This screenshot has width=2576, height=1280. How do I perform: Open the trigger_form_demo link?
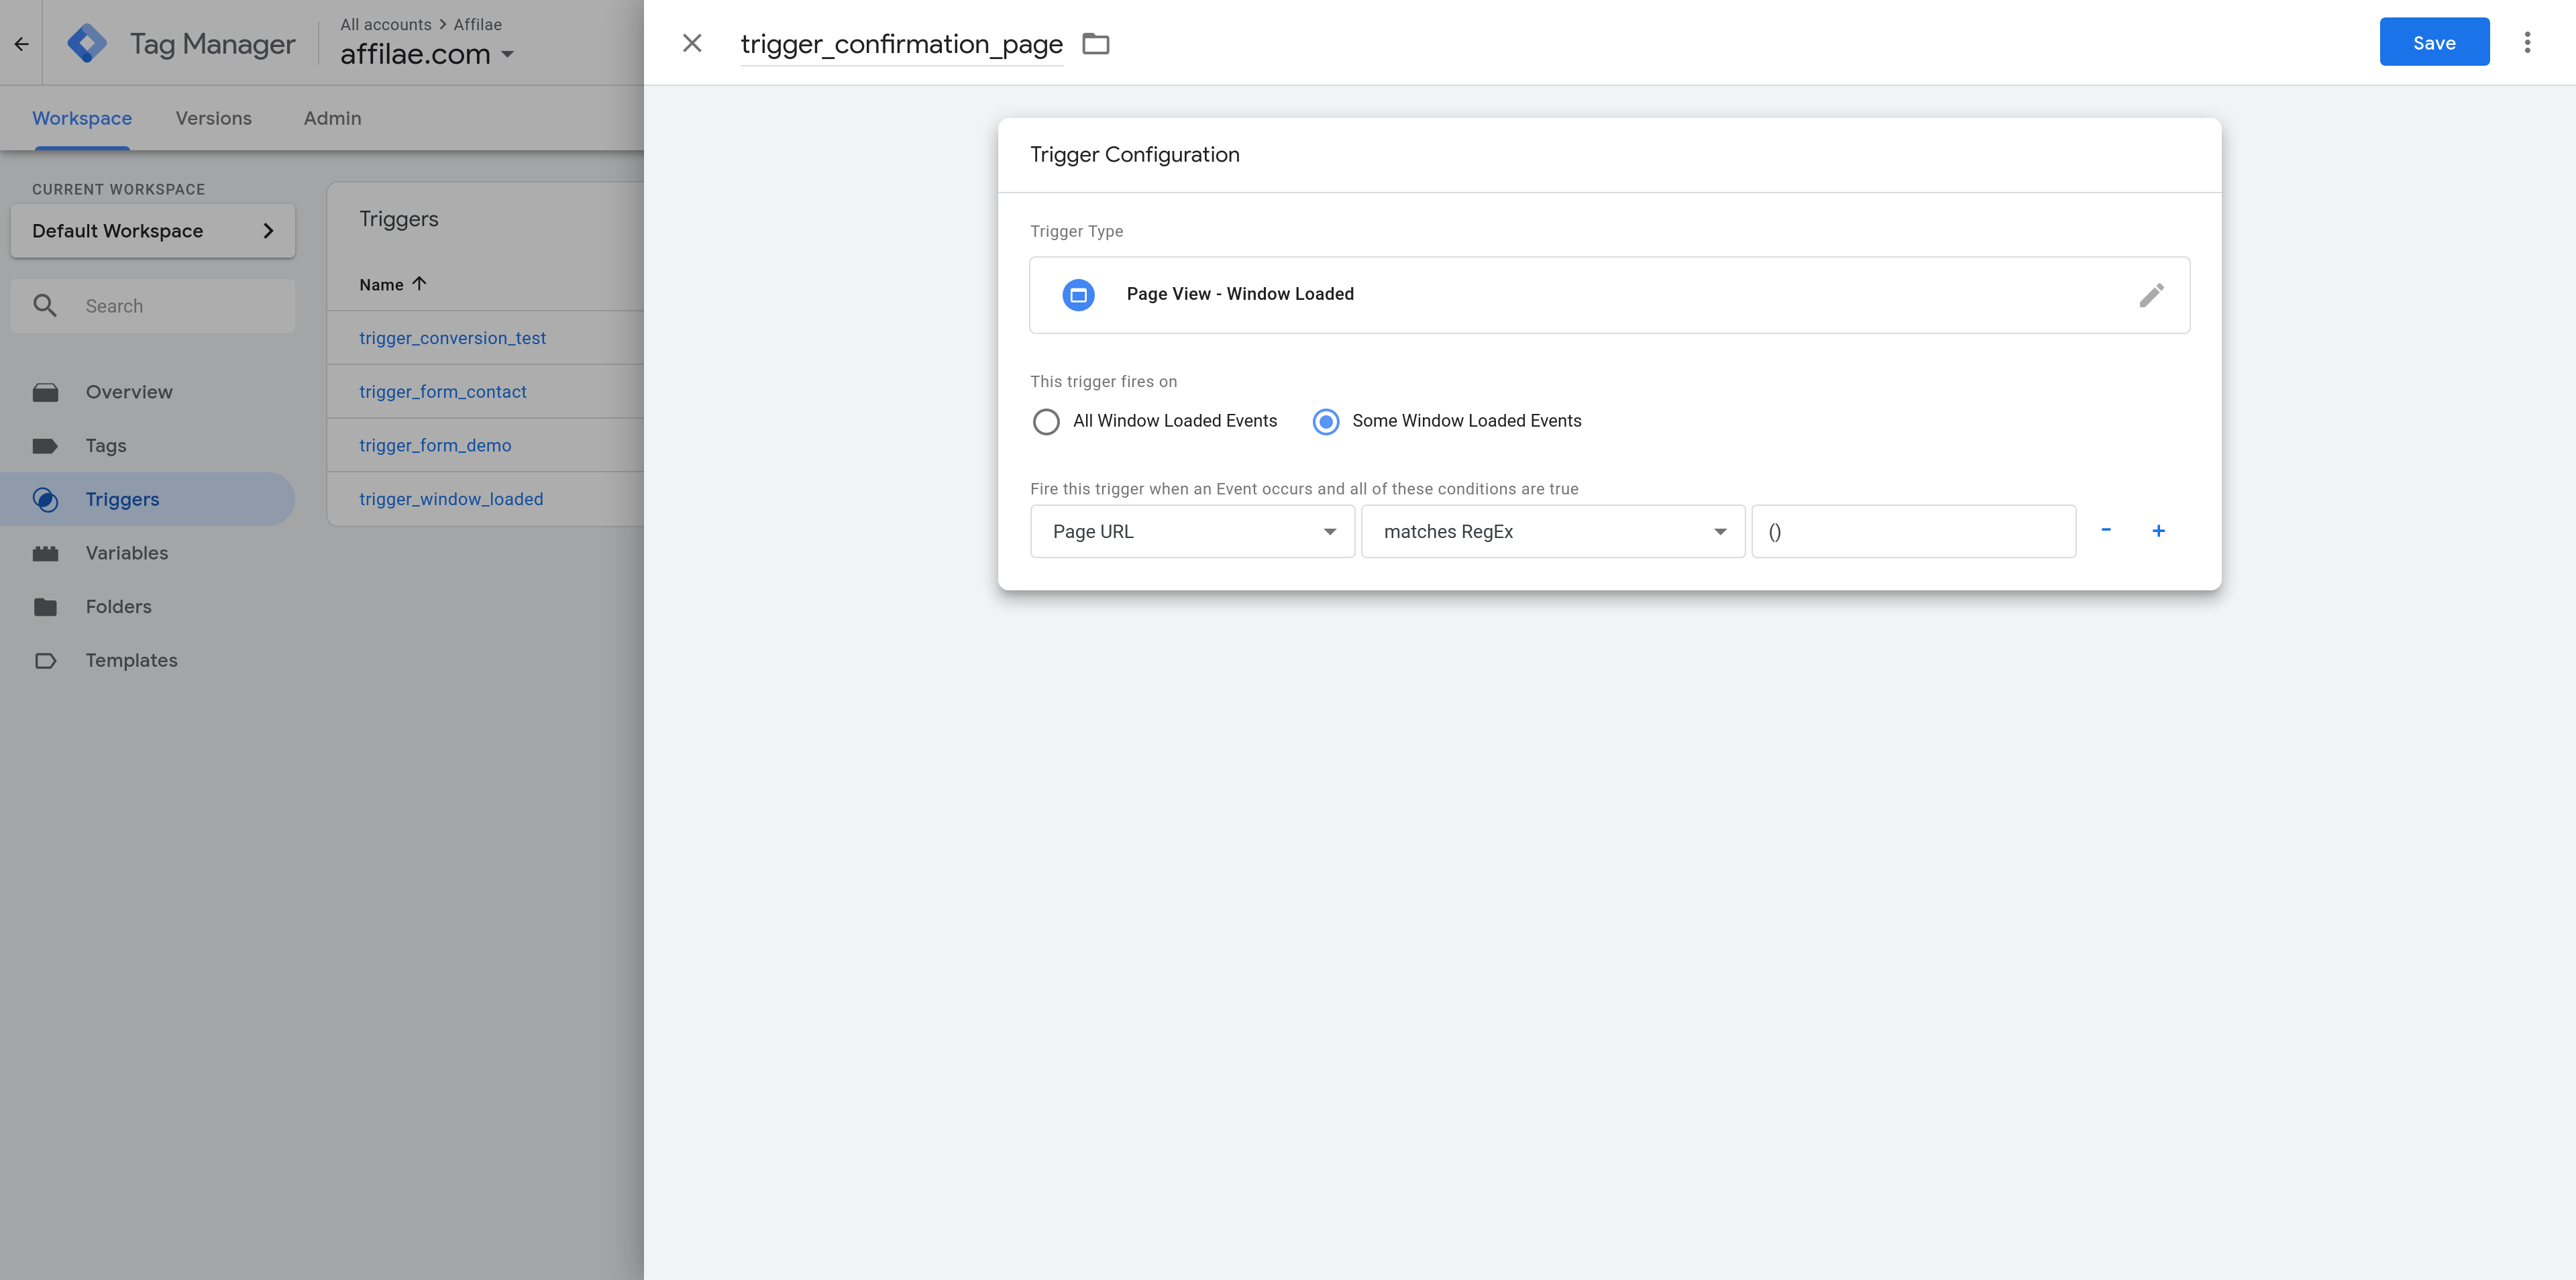(x=435, y=446)
